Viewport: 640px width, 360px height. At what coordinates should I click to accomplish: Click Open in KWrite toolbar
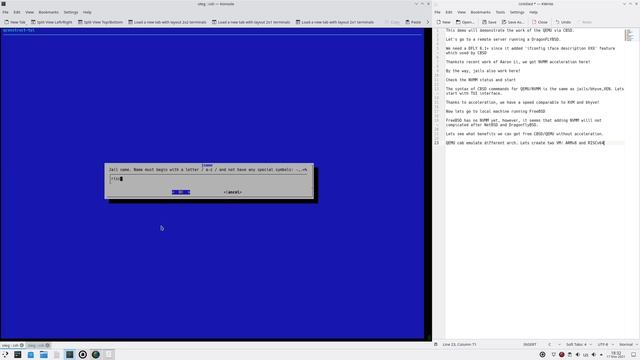[x=465, y=22]
